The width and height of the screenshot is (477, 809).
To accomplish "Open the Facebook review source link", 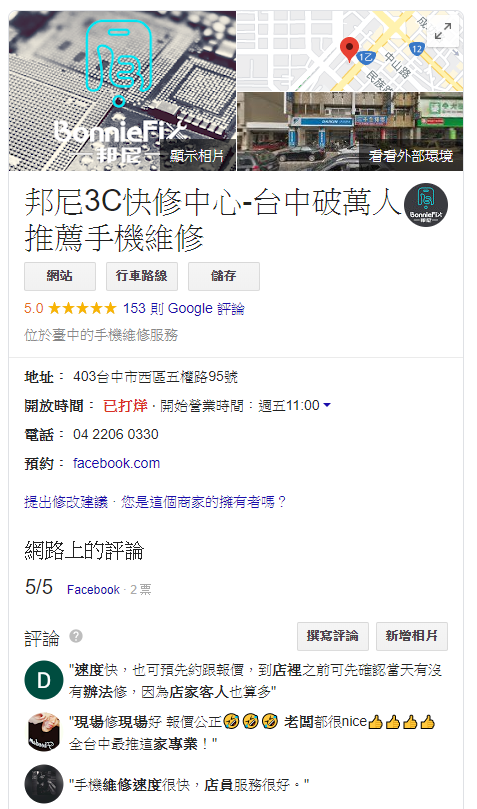I will 93,590.
